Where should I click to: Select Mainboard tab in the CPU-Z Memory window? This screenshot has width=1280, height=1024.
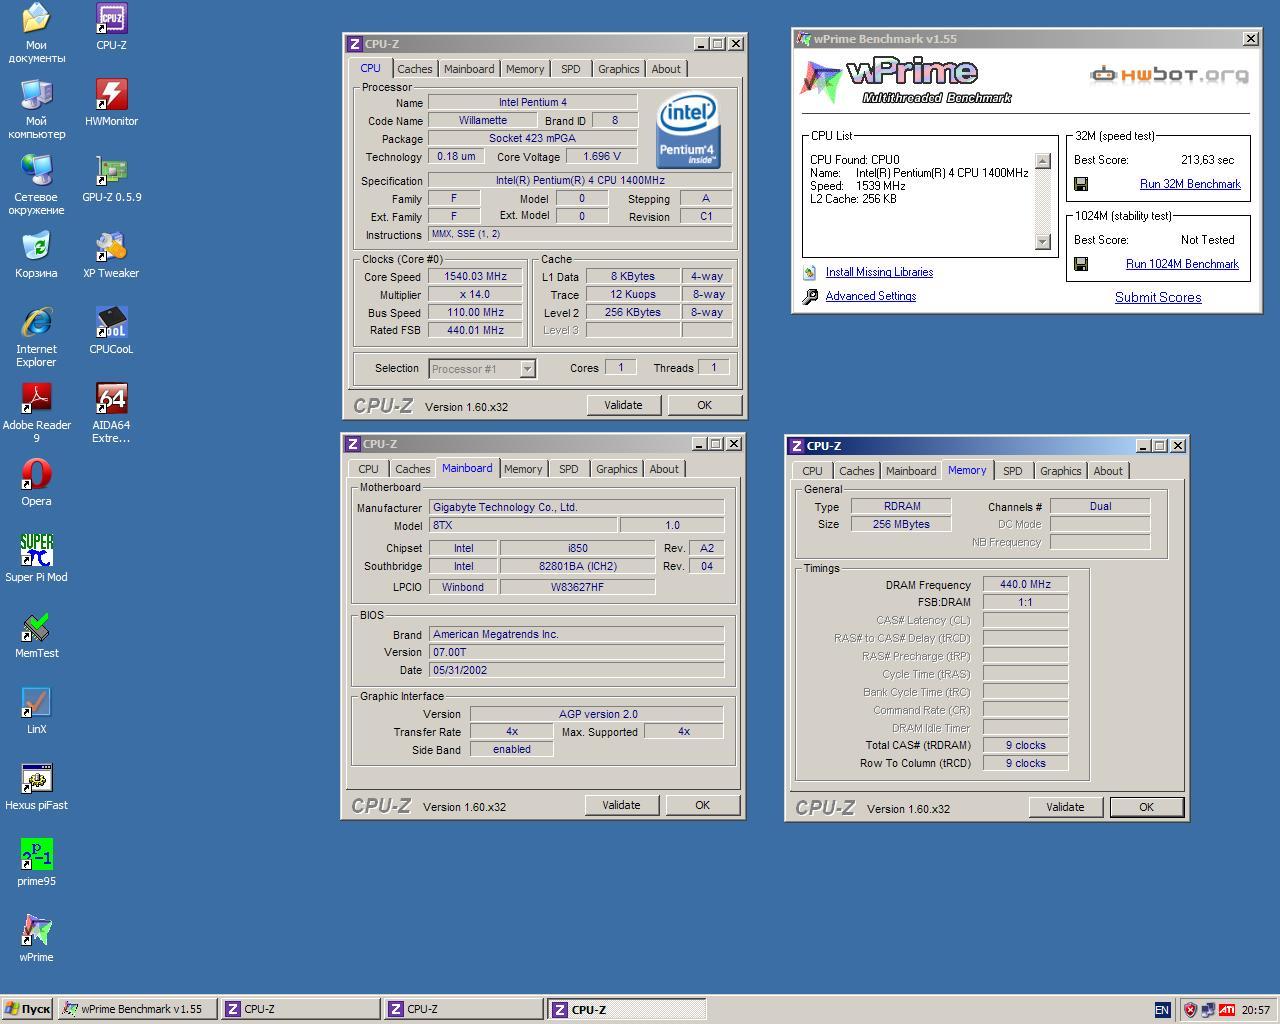click(x=911, y=471)
